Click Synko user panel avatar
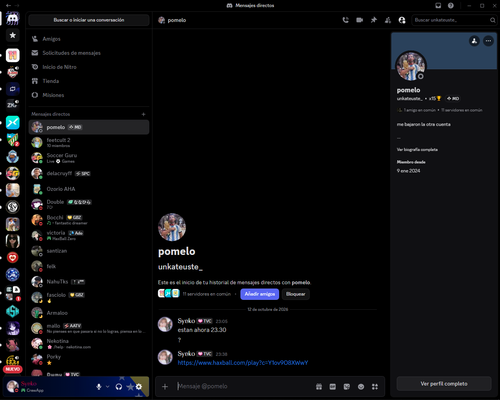Screen dimensions: 500x400 click(13, 387)
